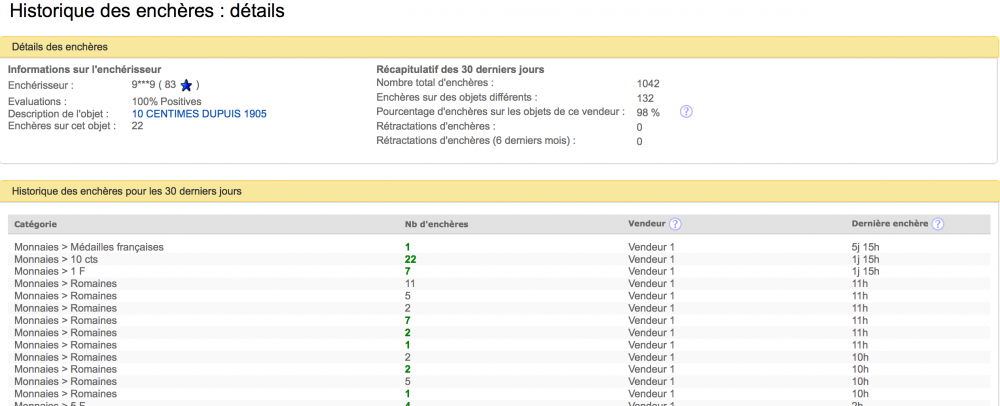Viewport: 1000px width, 406px height.
Task: Click Rétractations d'enchères (6 derniers mois) label
Action: (x=476, y=140)
